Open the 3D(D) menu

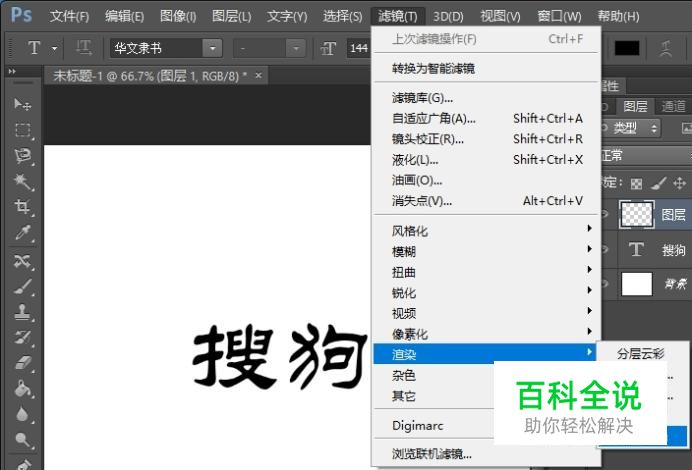pyautogui.click(x=448, y=16)
